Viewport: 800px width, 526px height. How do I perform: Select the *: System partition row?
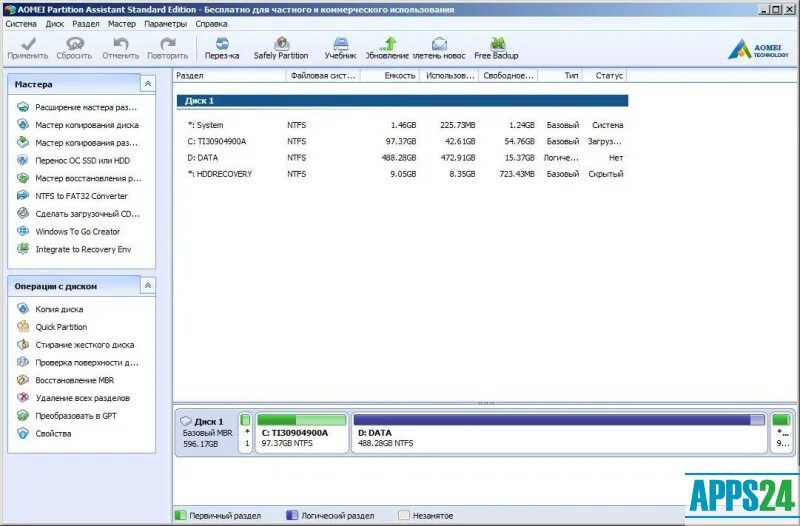click(403, 125)
